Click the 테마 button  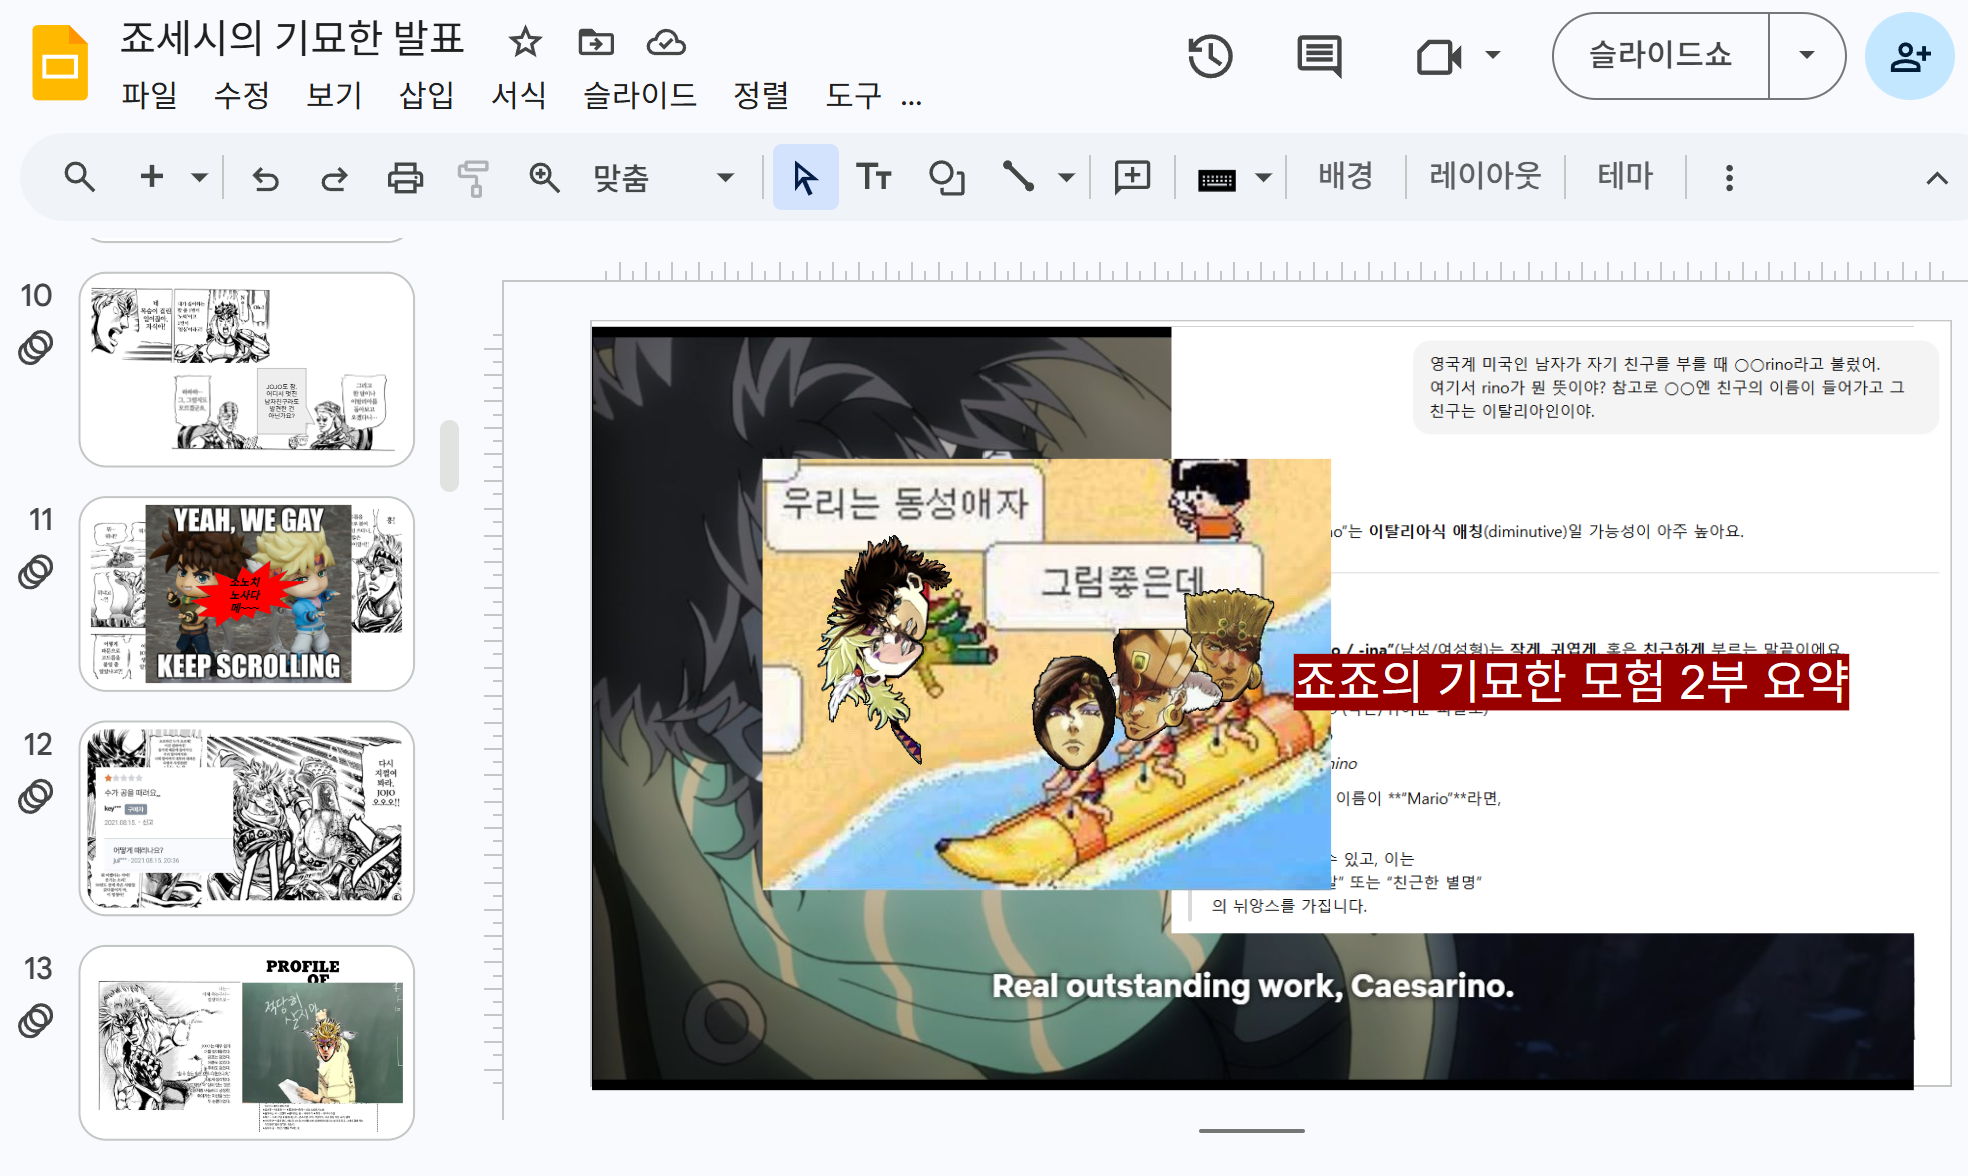coord(1625,177)
